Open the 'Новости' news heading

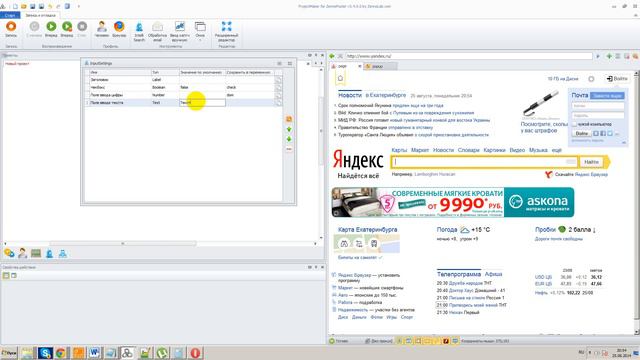click(350, 95)
